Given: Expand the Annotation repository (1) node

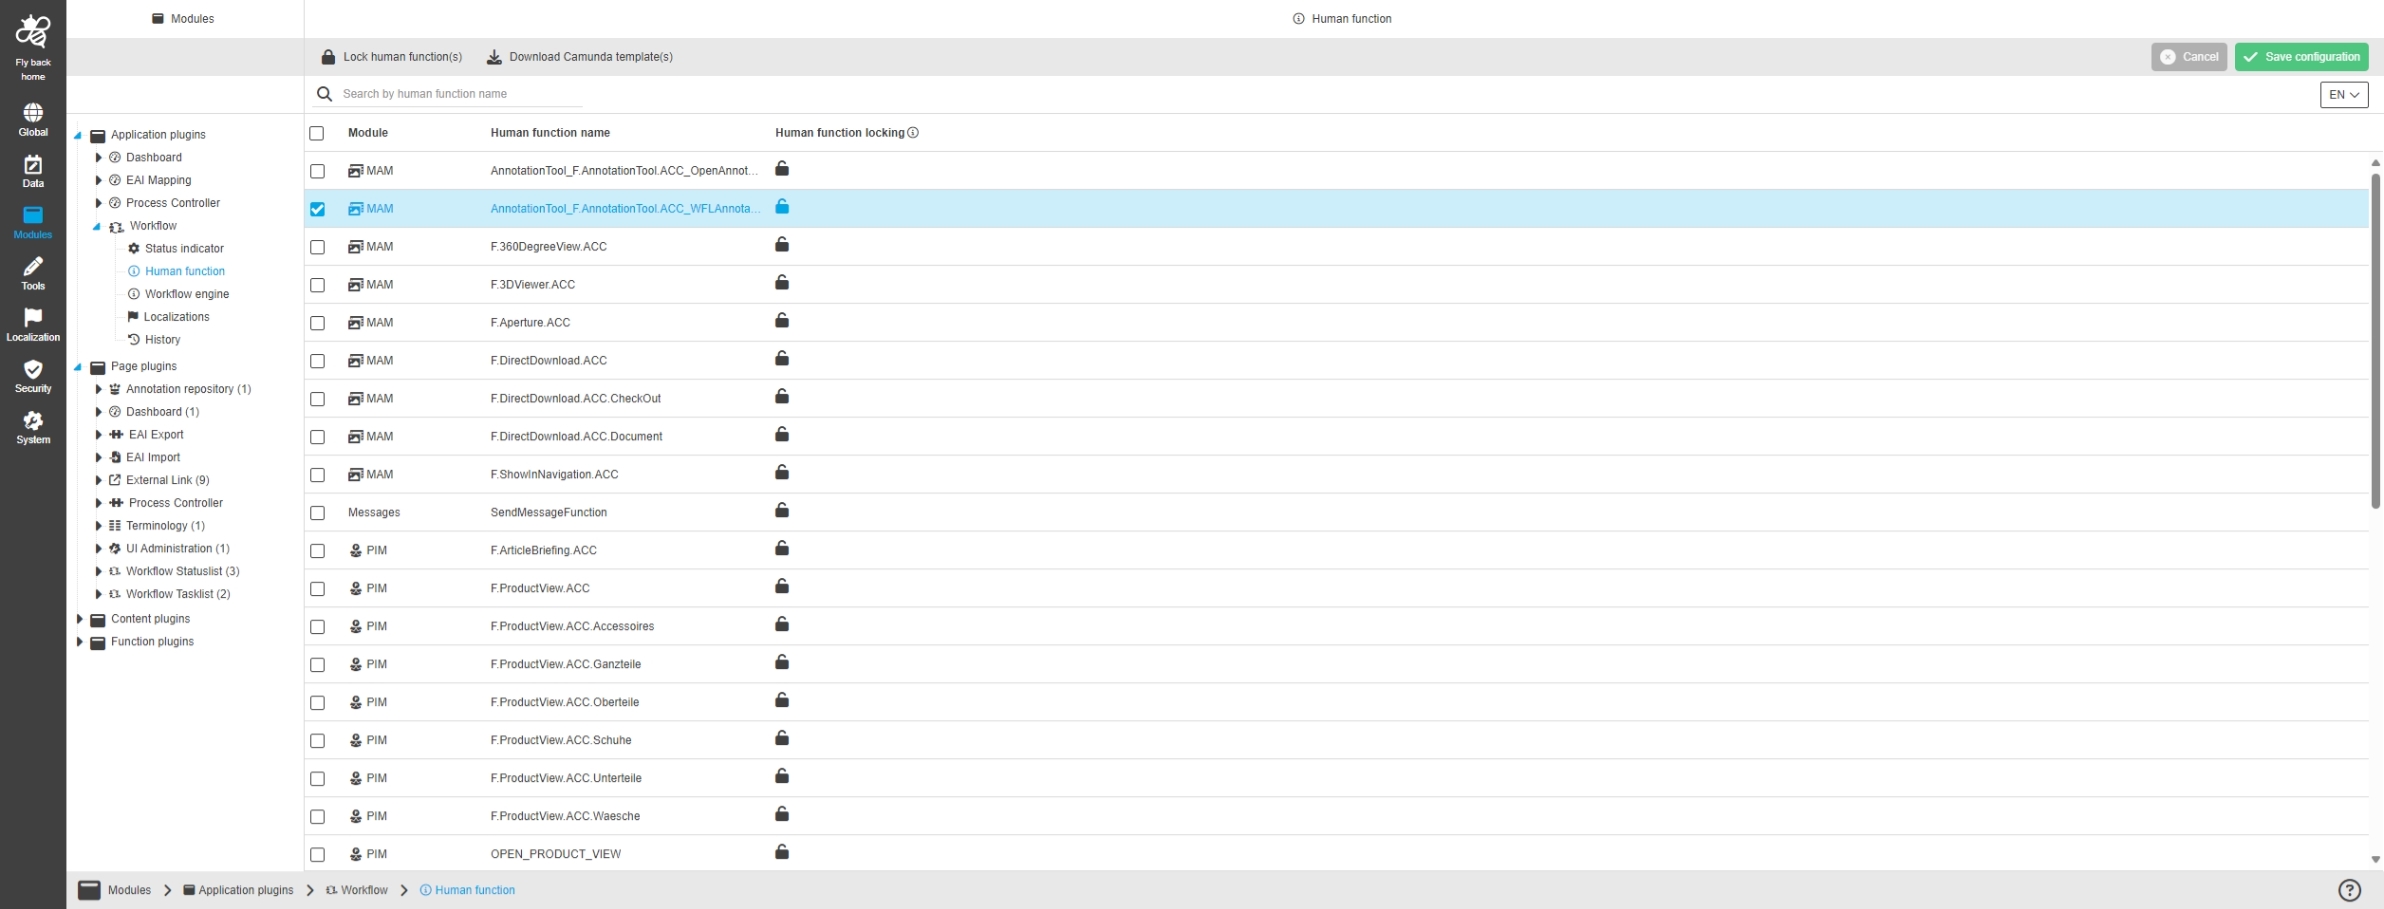Looking at the screenshot, I should point(98,390).
